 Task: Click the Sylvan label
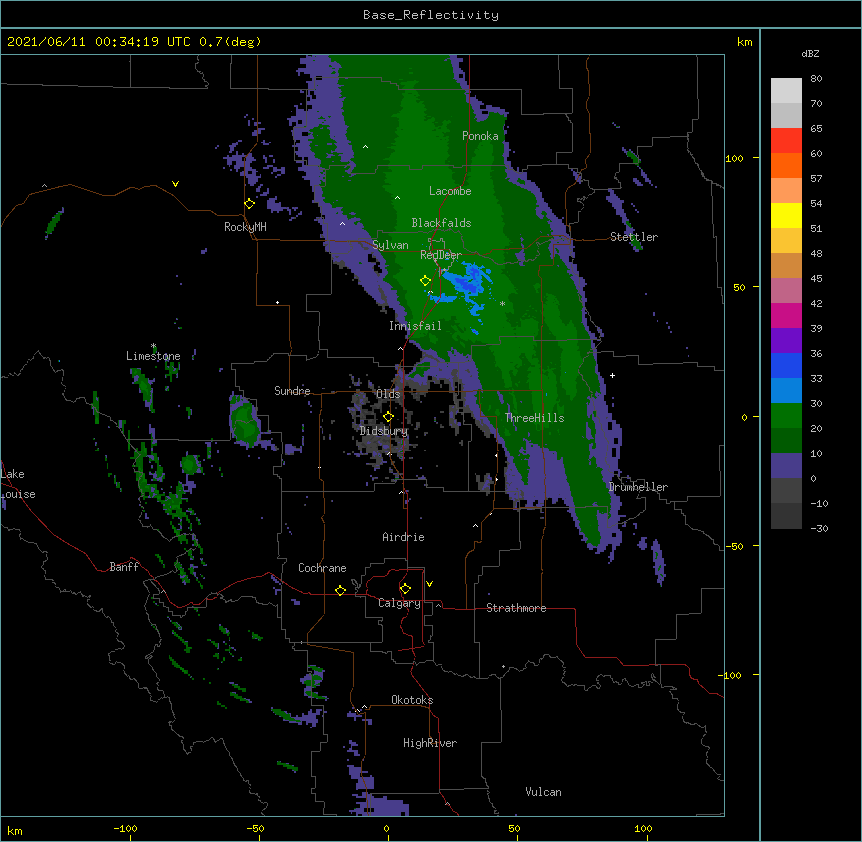(390, 245)
